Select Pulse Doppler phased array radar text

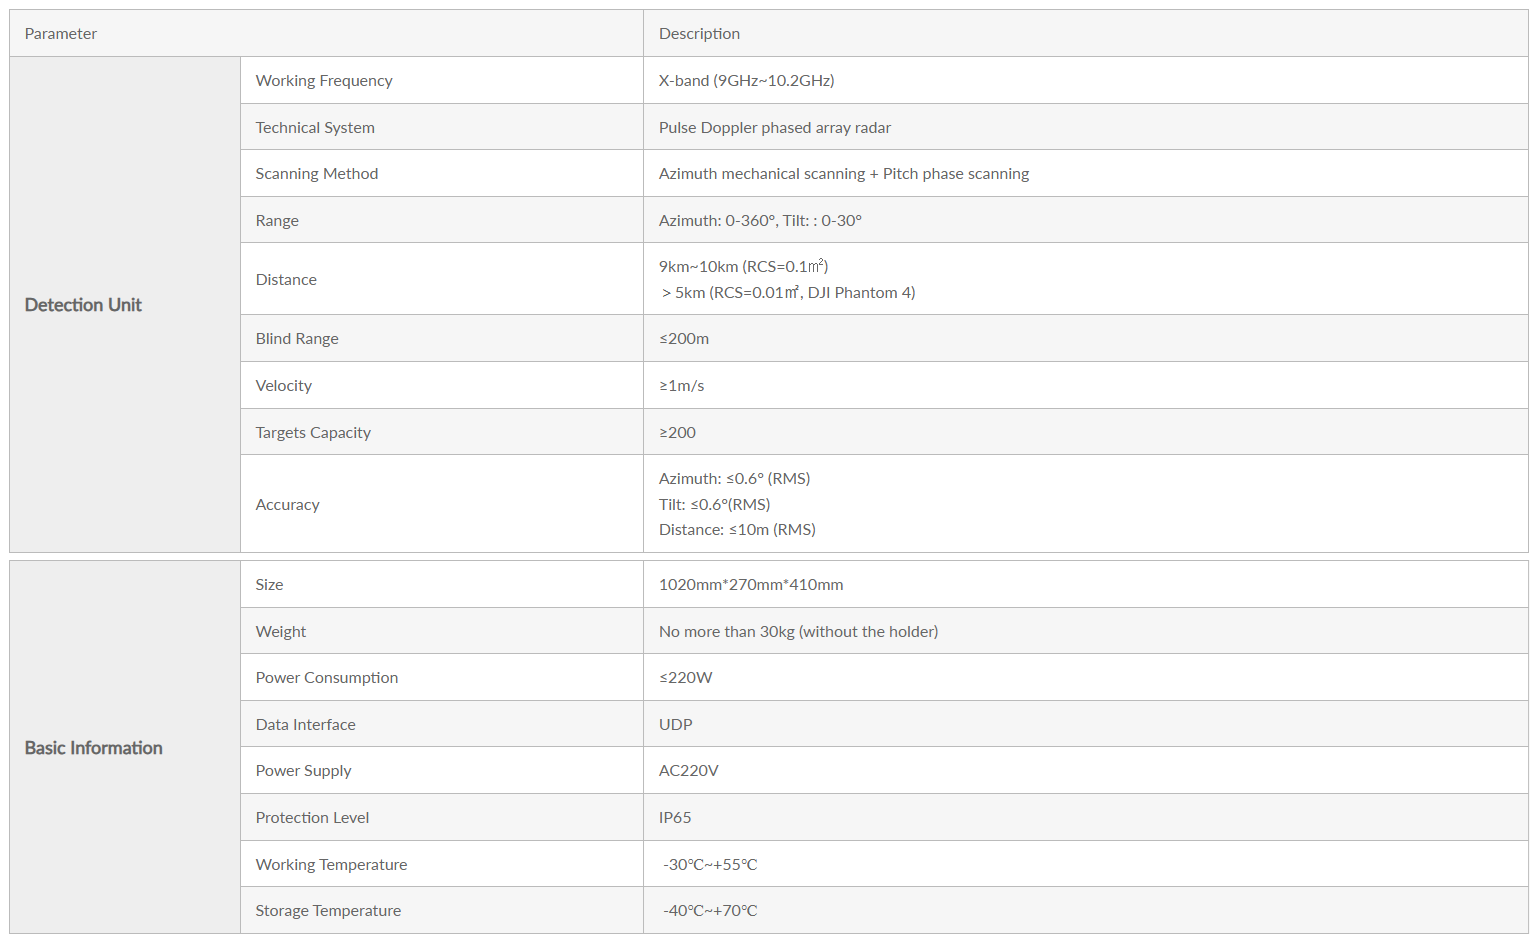coord(774,127)
